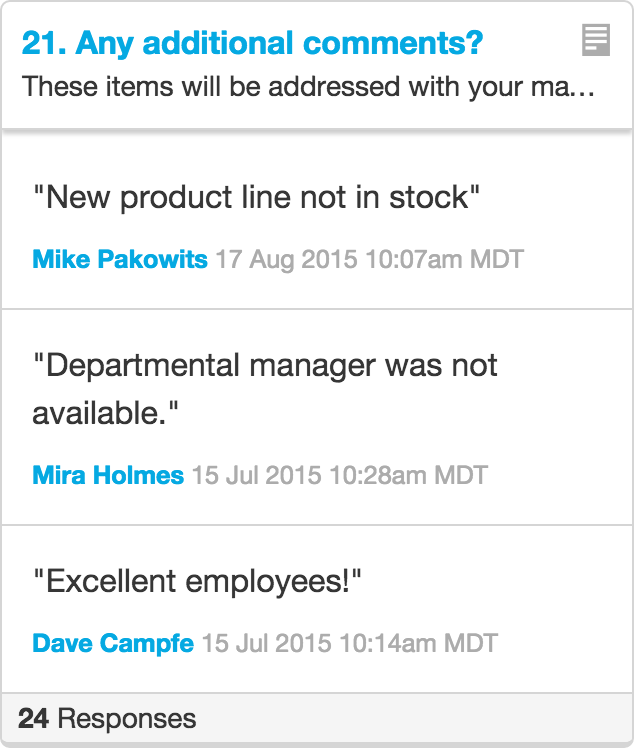Screen dimensions: 634x748
Task: Select the "New product line not in stock" comment
Action: coord(256,197)
